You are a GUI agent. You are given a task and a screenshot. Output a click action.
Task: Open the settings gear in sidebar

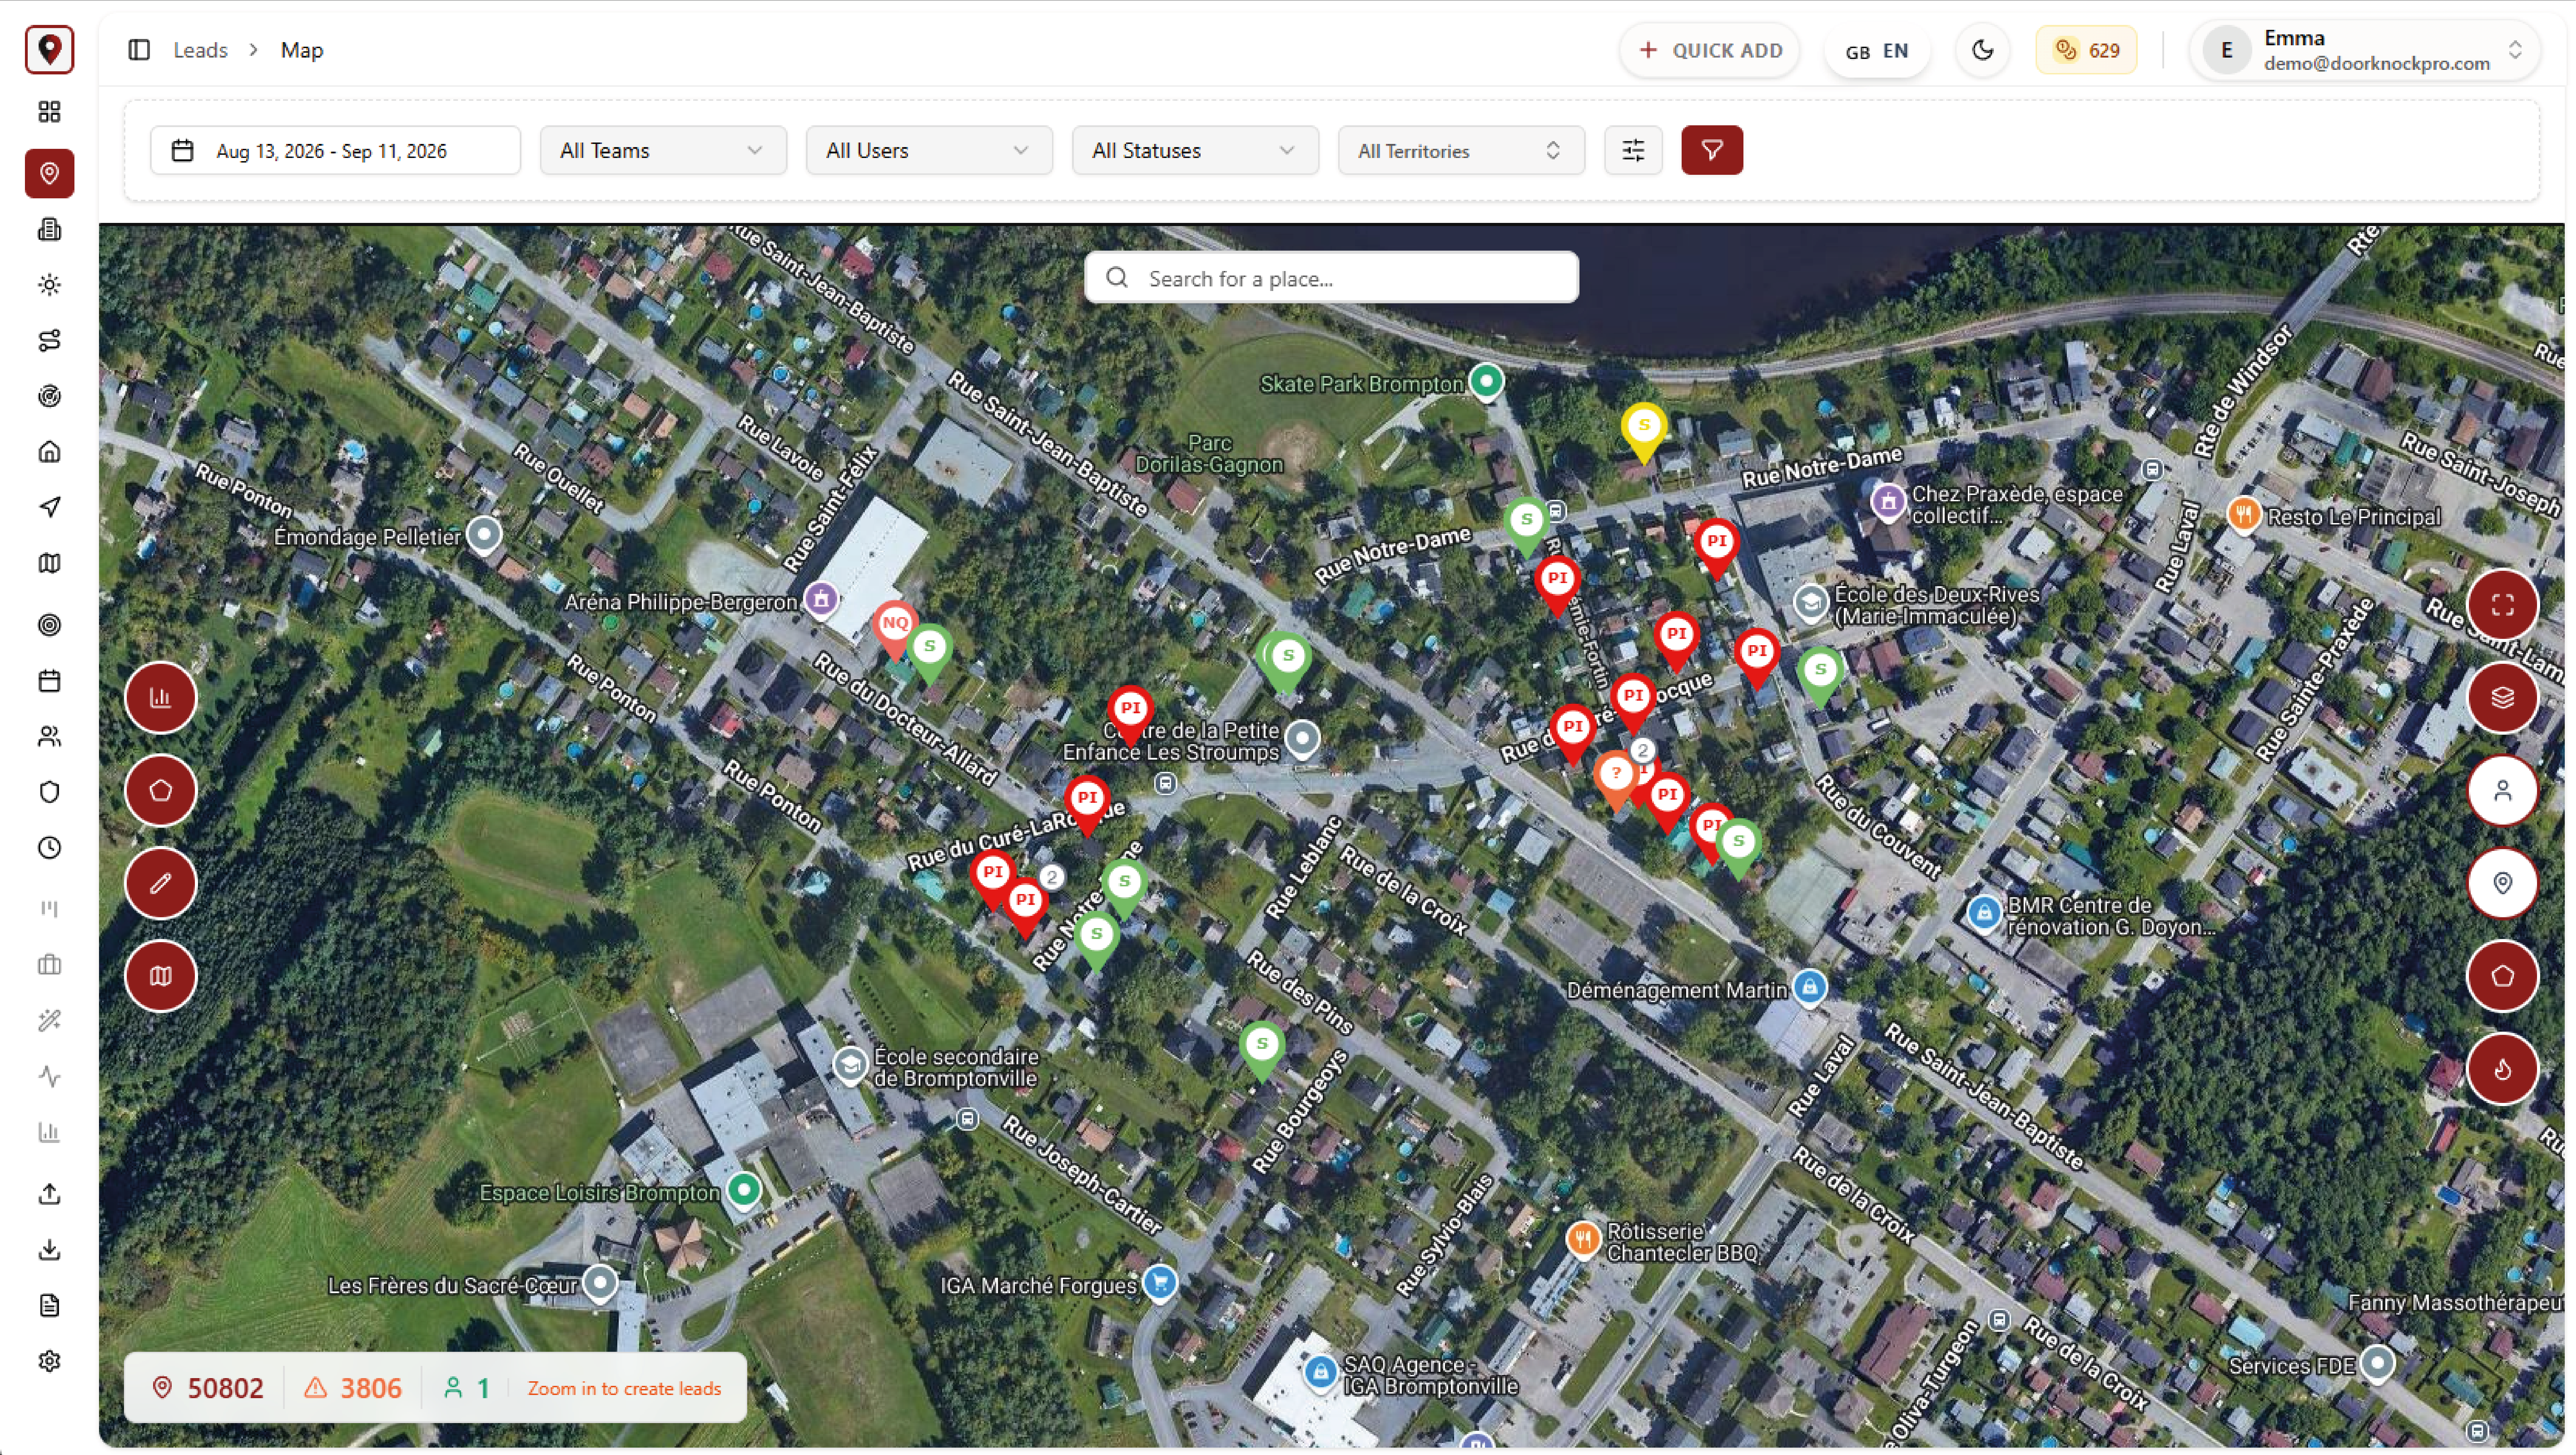[x=49, y=1361]
